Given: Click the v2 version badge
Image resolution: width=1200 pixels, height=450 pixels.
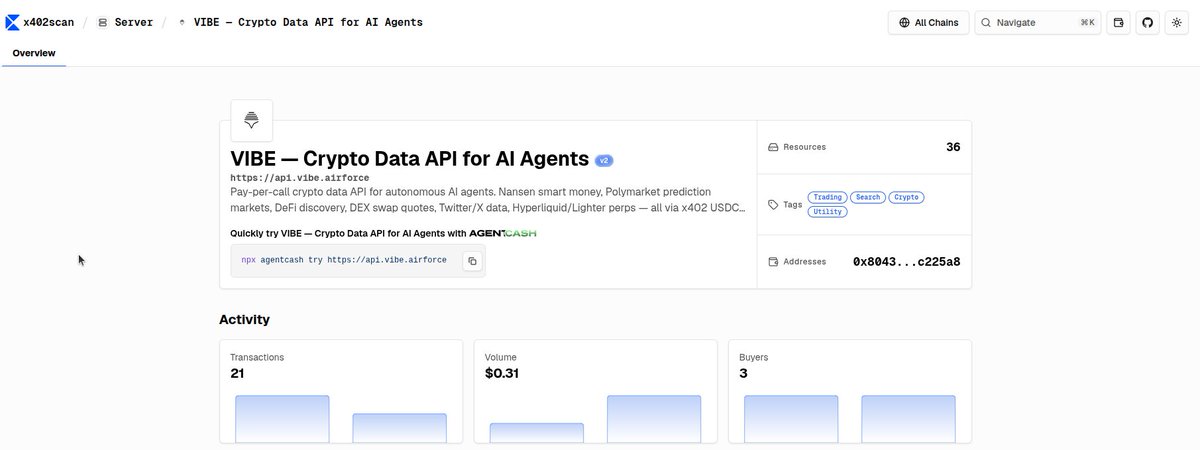Looking at the screenshot, I should tap(604, 160).
